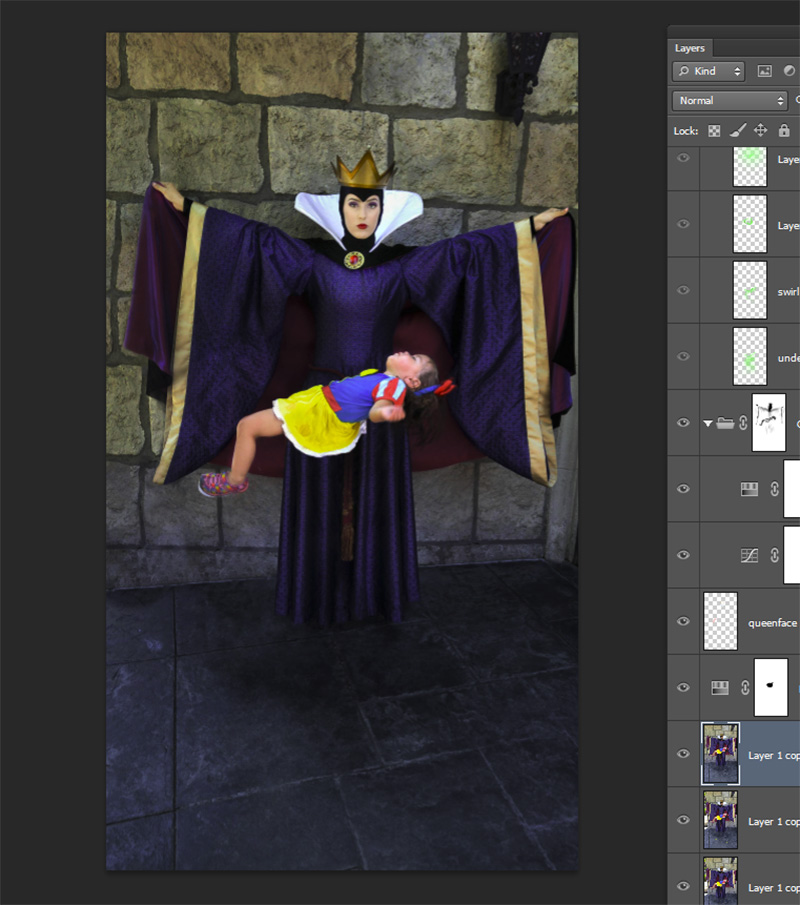Image resolution: width=800 pixels, height=905 pixels.
Task: Hide adjustment layer with black-spot mask
Action: [683, 687]
